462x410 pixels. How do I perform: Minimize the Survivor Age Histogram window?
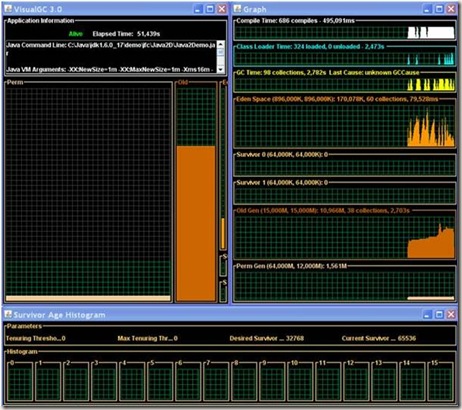coord(427,314)
